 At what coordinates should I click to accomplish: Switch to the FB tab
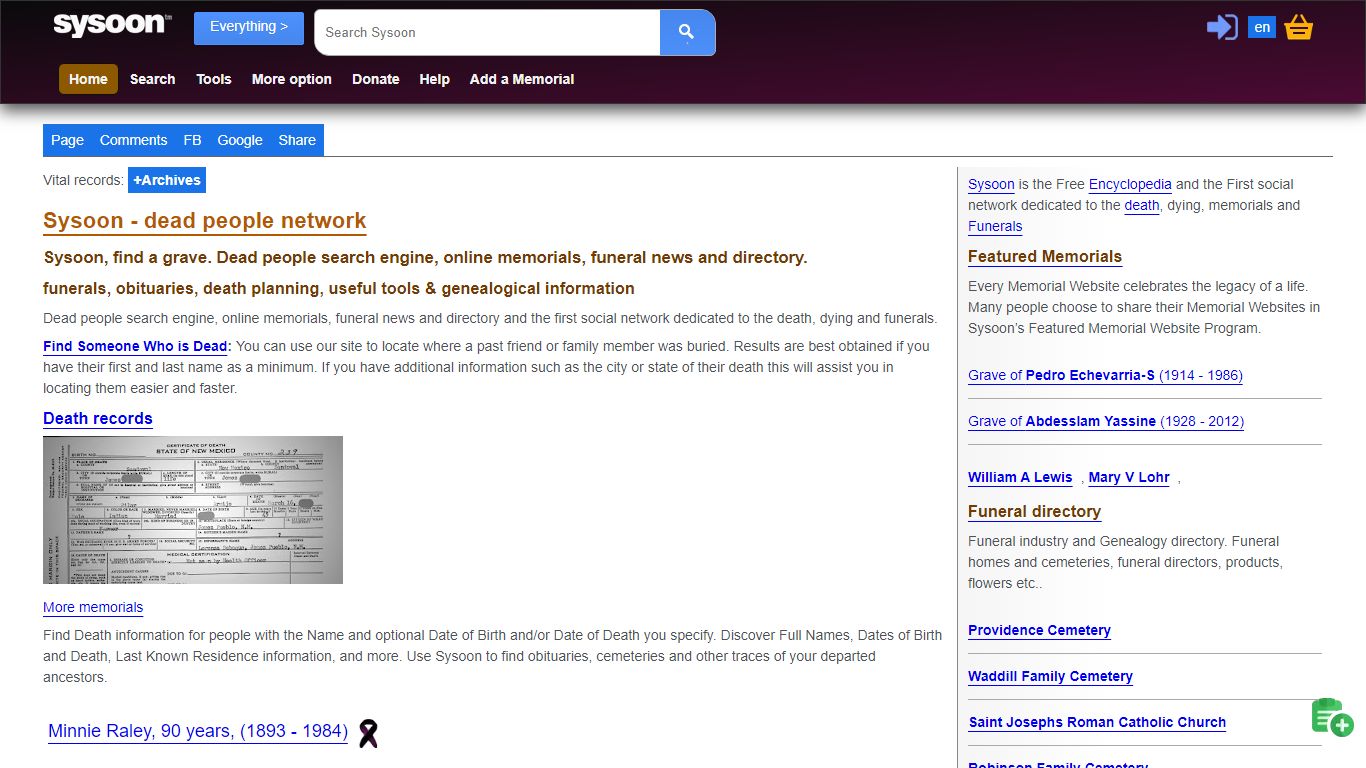(x=192, y=140)
